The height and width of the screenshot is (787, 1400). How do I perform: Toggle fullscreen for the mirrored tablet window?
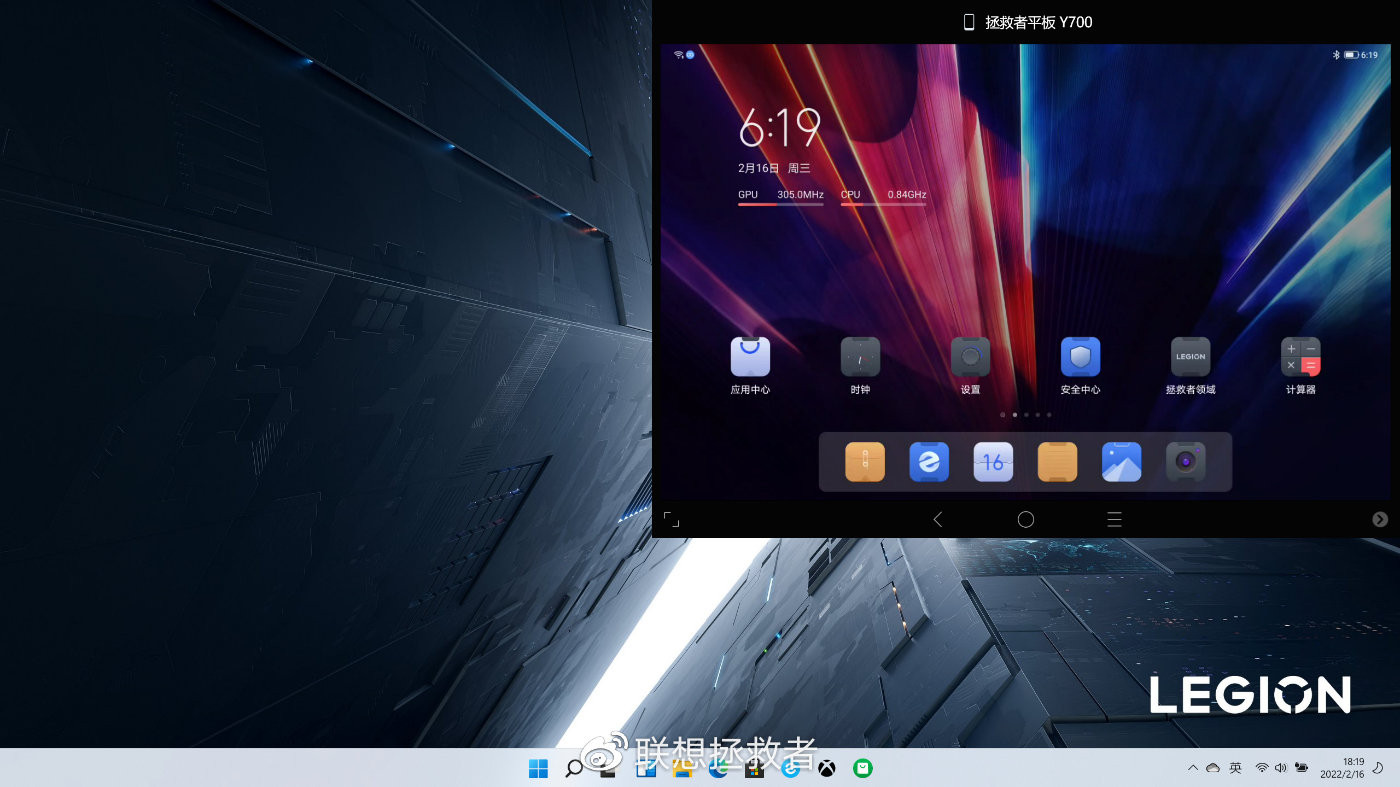pos(671,519)
